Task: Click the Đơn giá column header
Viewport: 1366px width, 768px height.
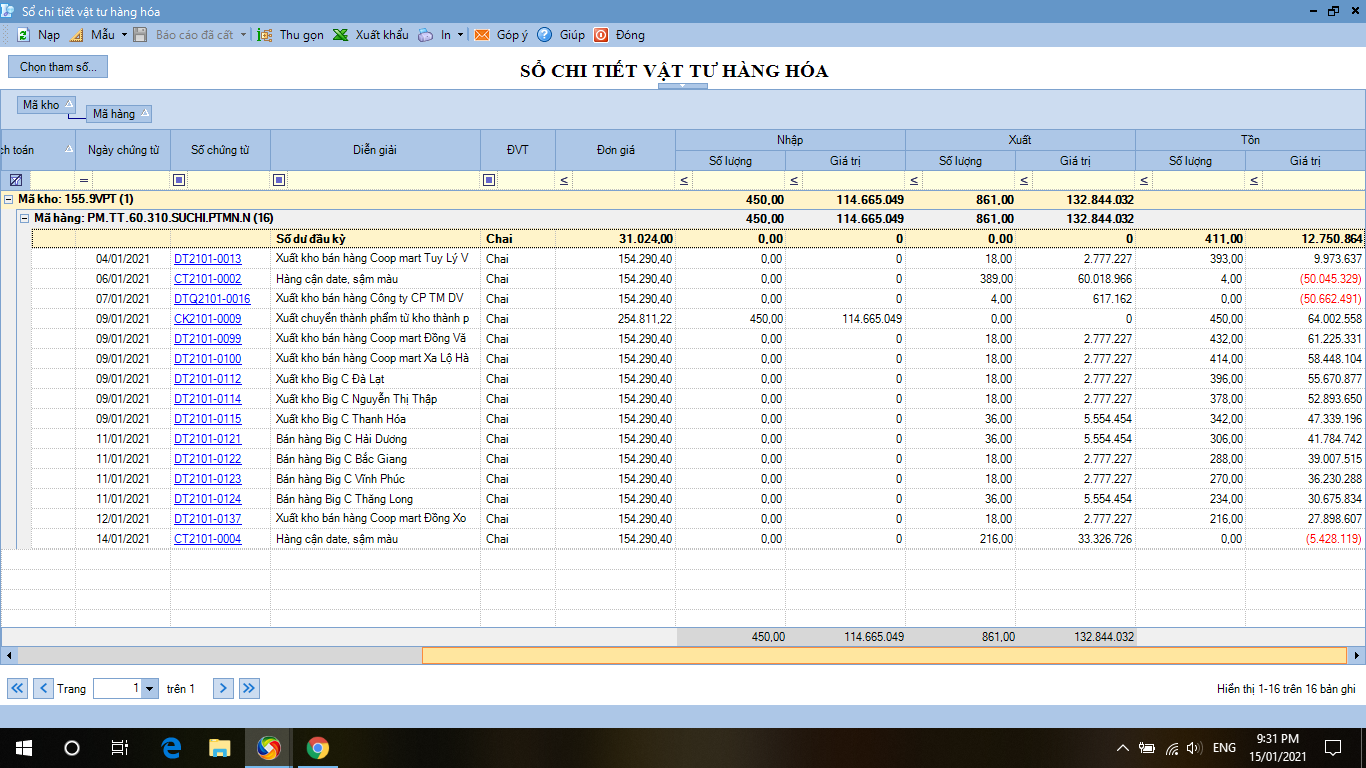Action: coord(615,150)
